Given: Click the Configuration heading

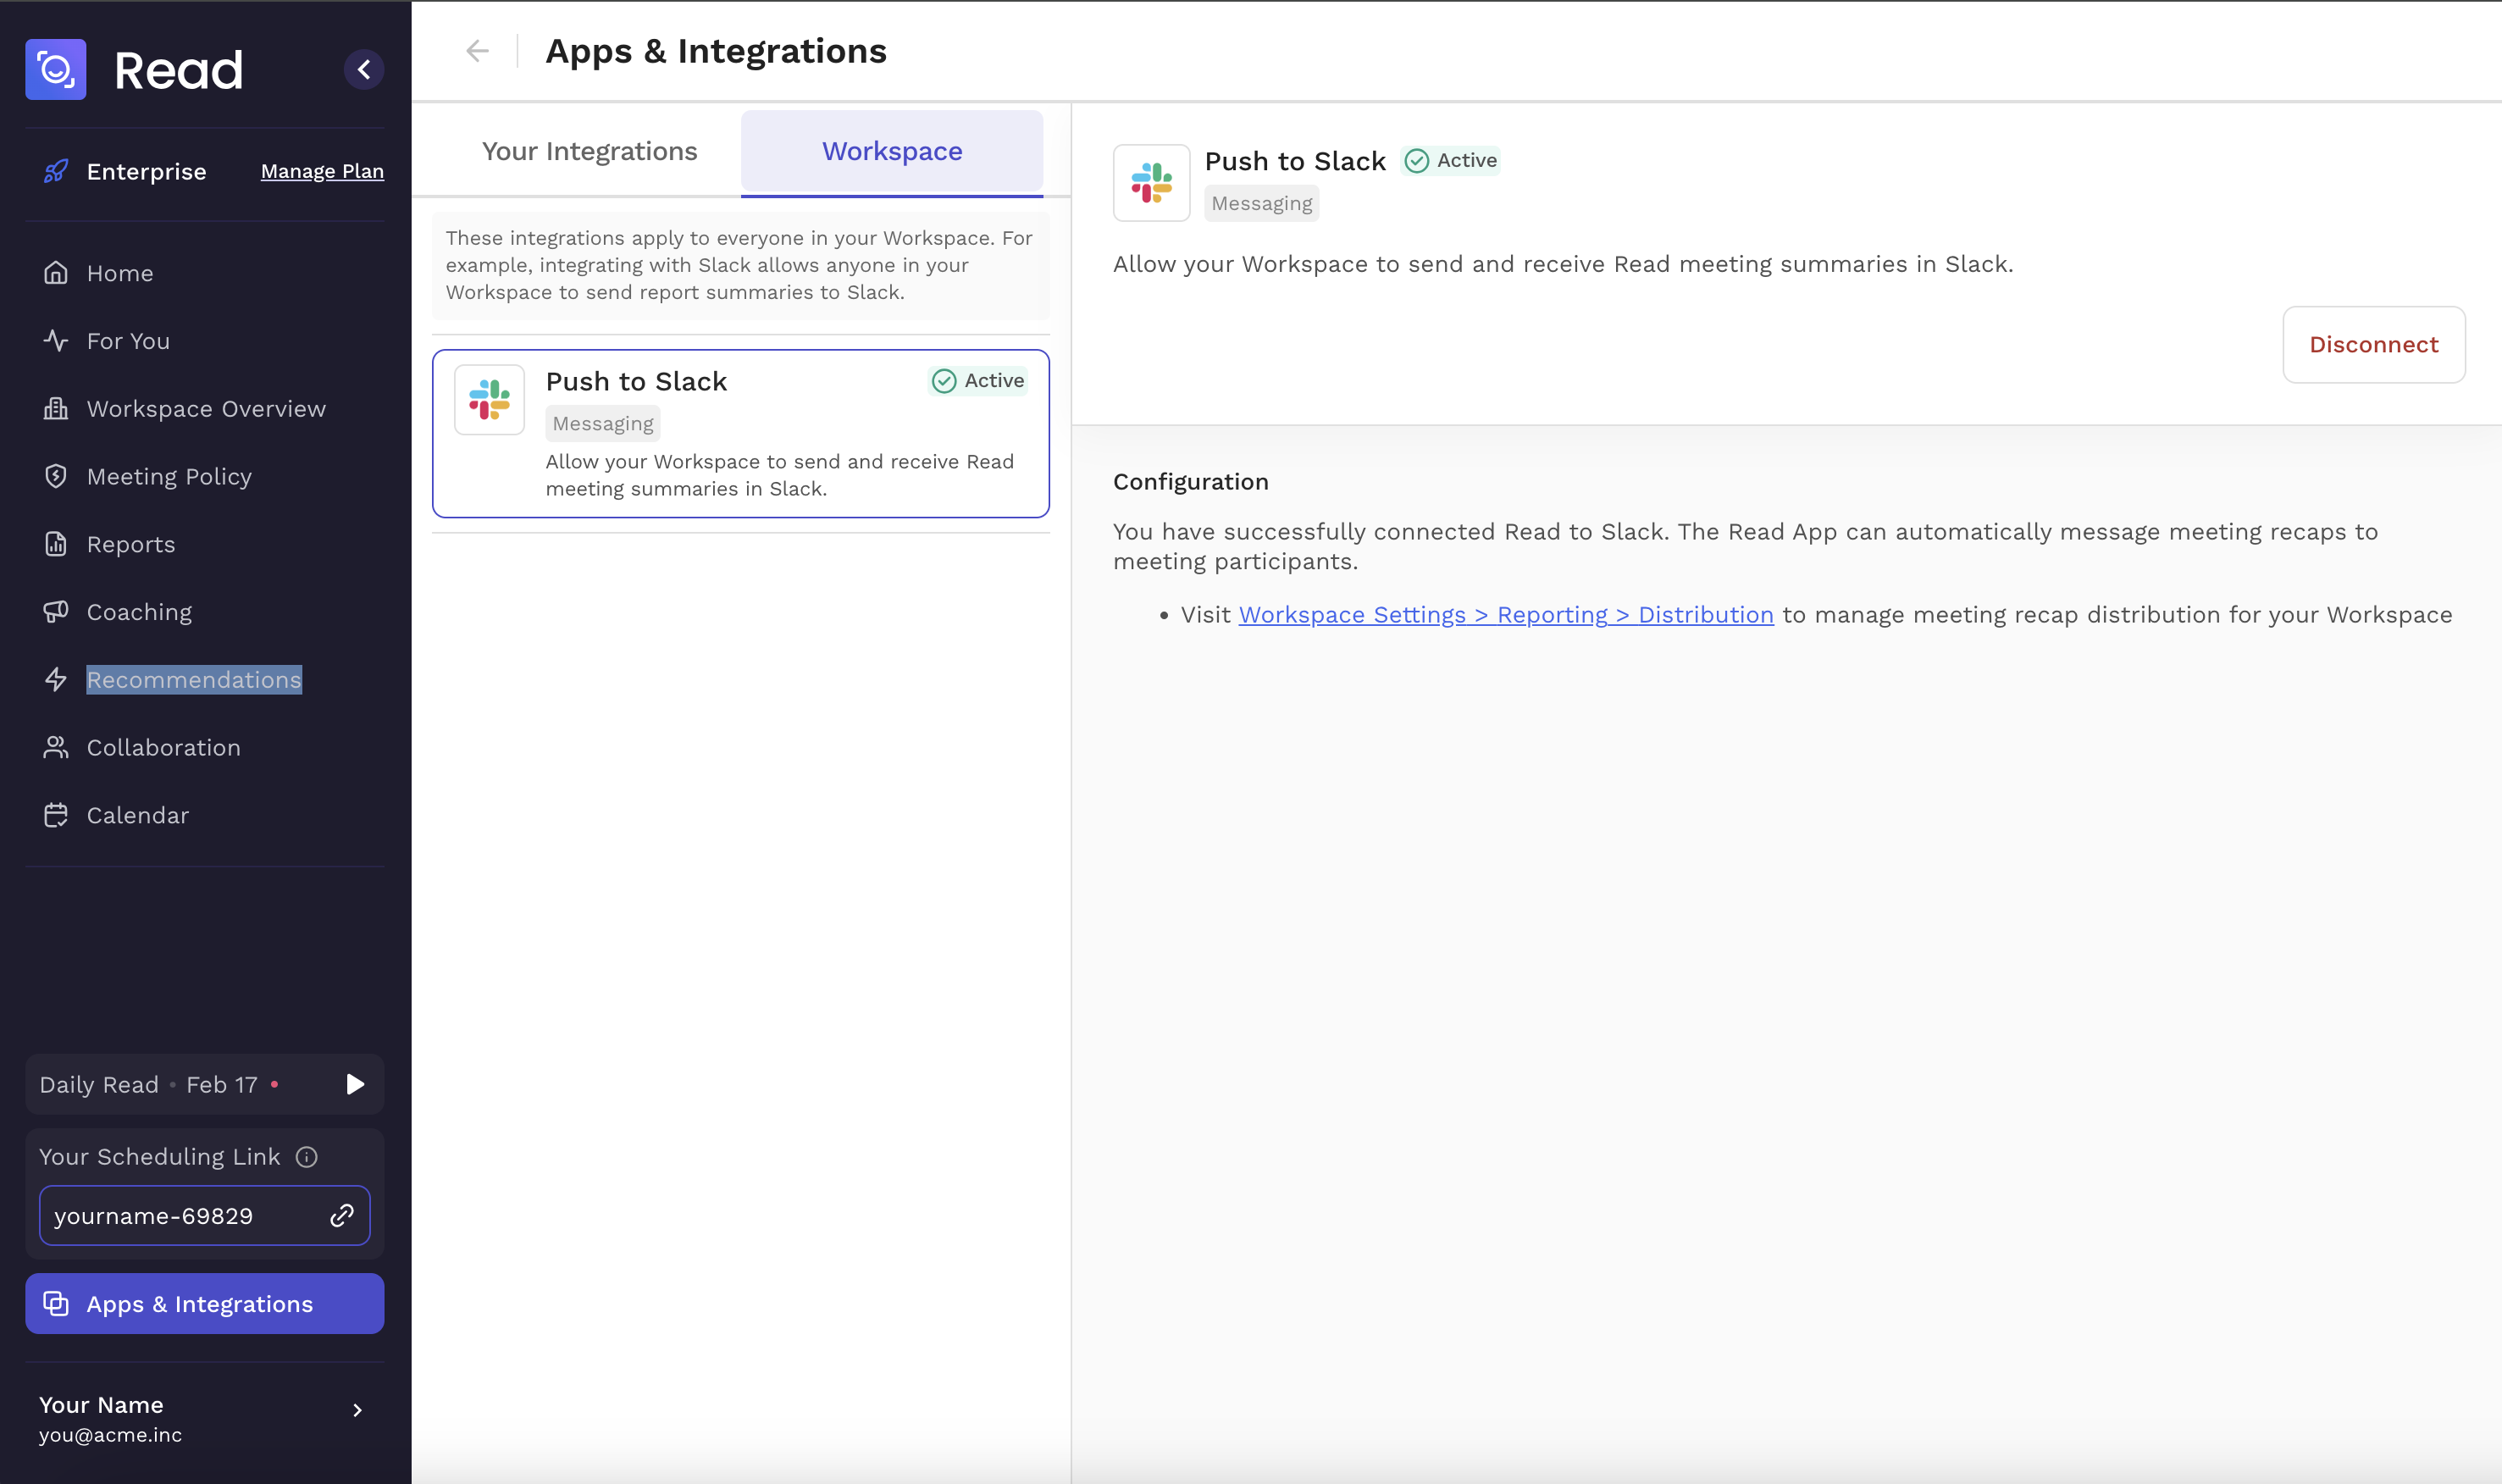Looking at the screenshot, I should [x=1190, y=482].
